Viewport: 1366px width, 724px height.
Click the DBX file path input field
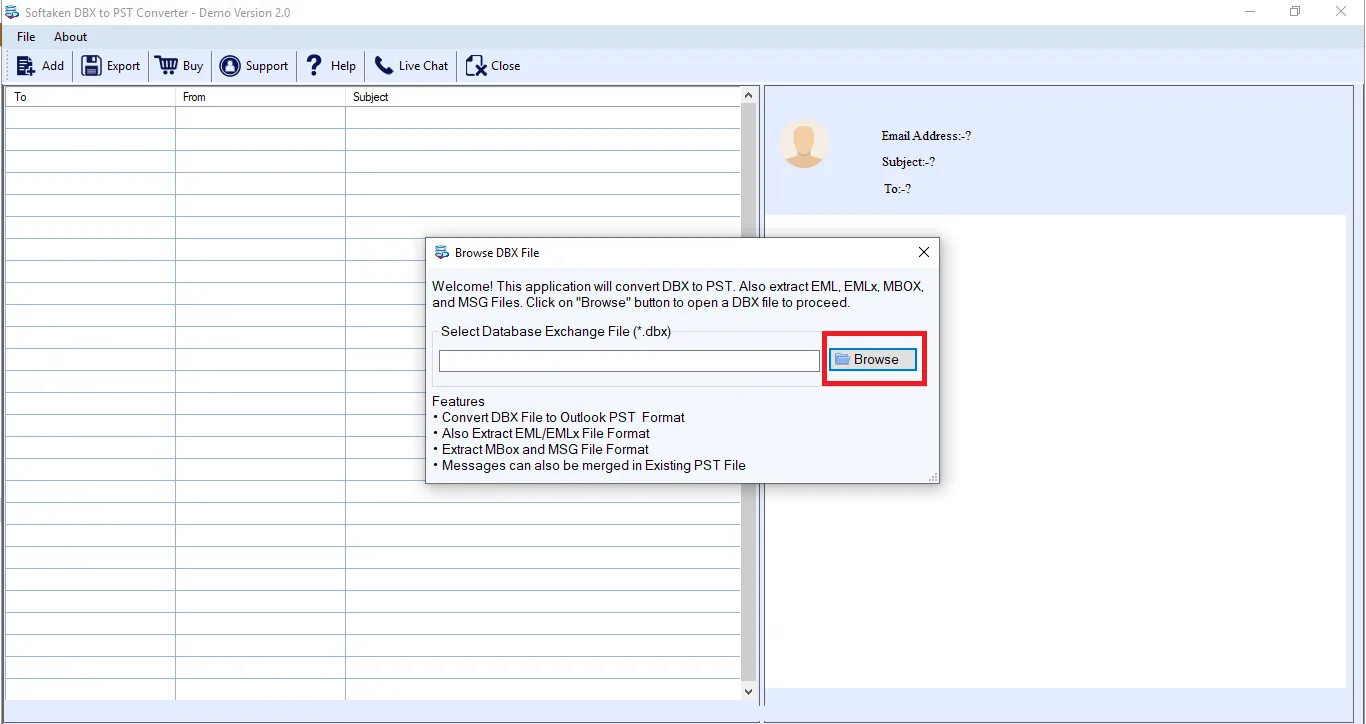(x=629, y=361)
